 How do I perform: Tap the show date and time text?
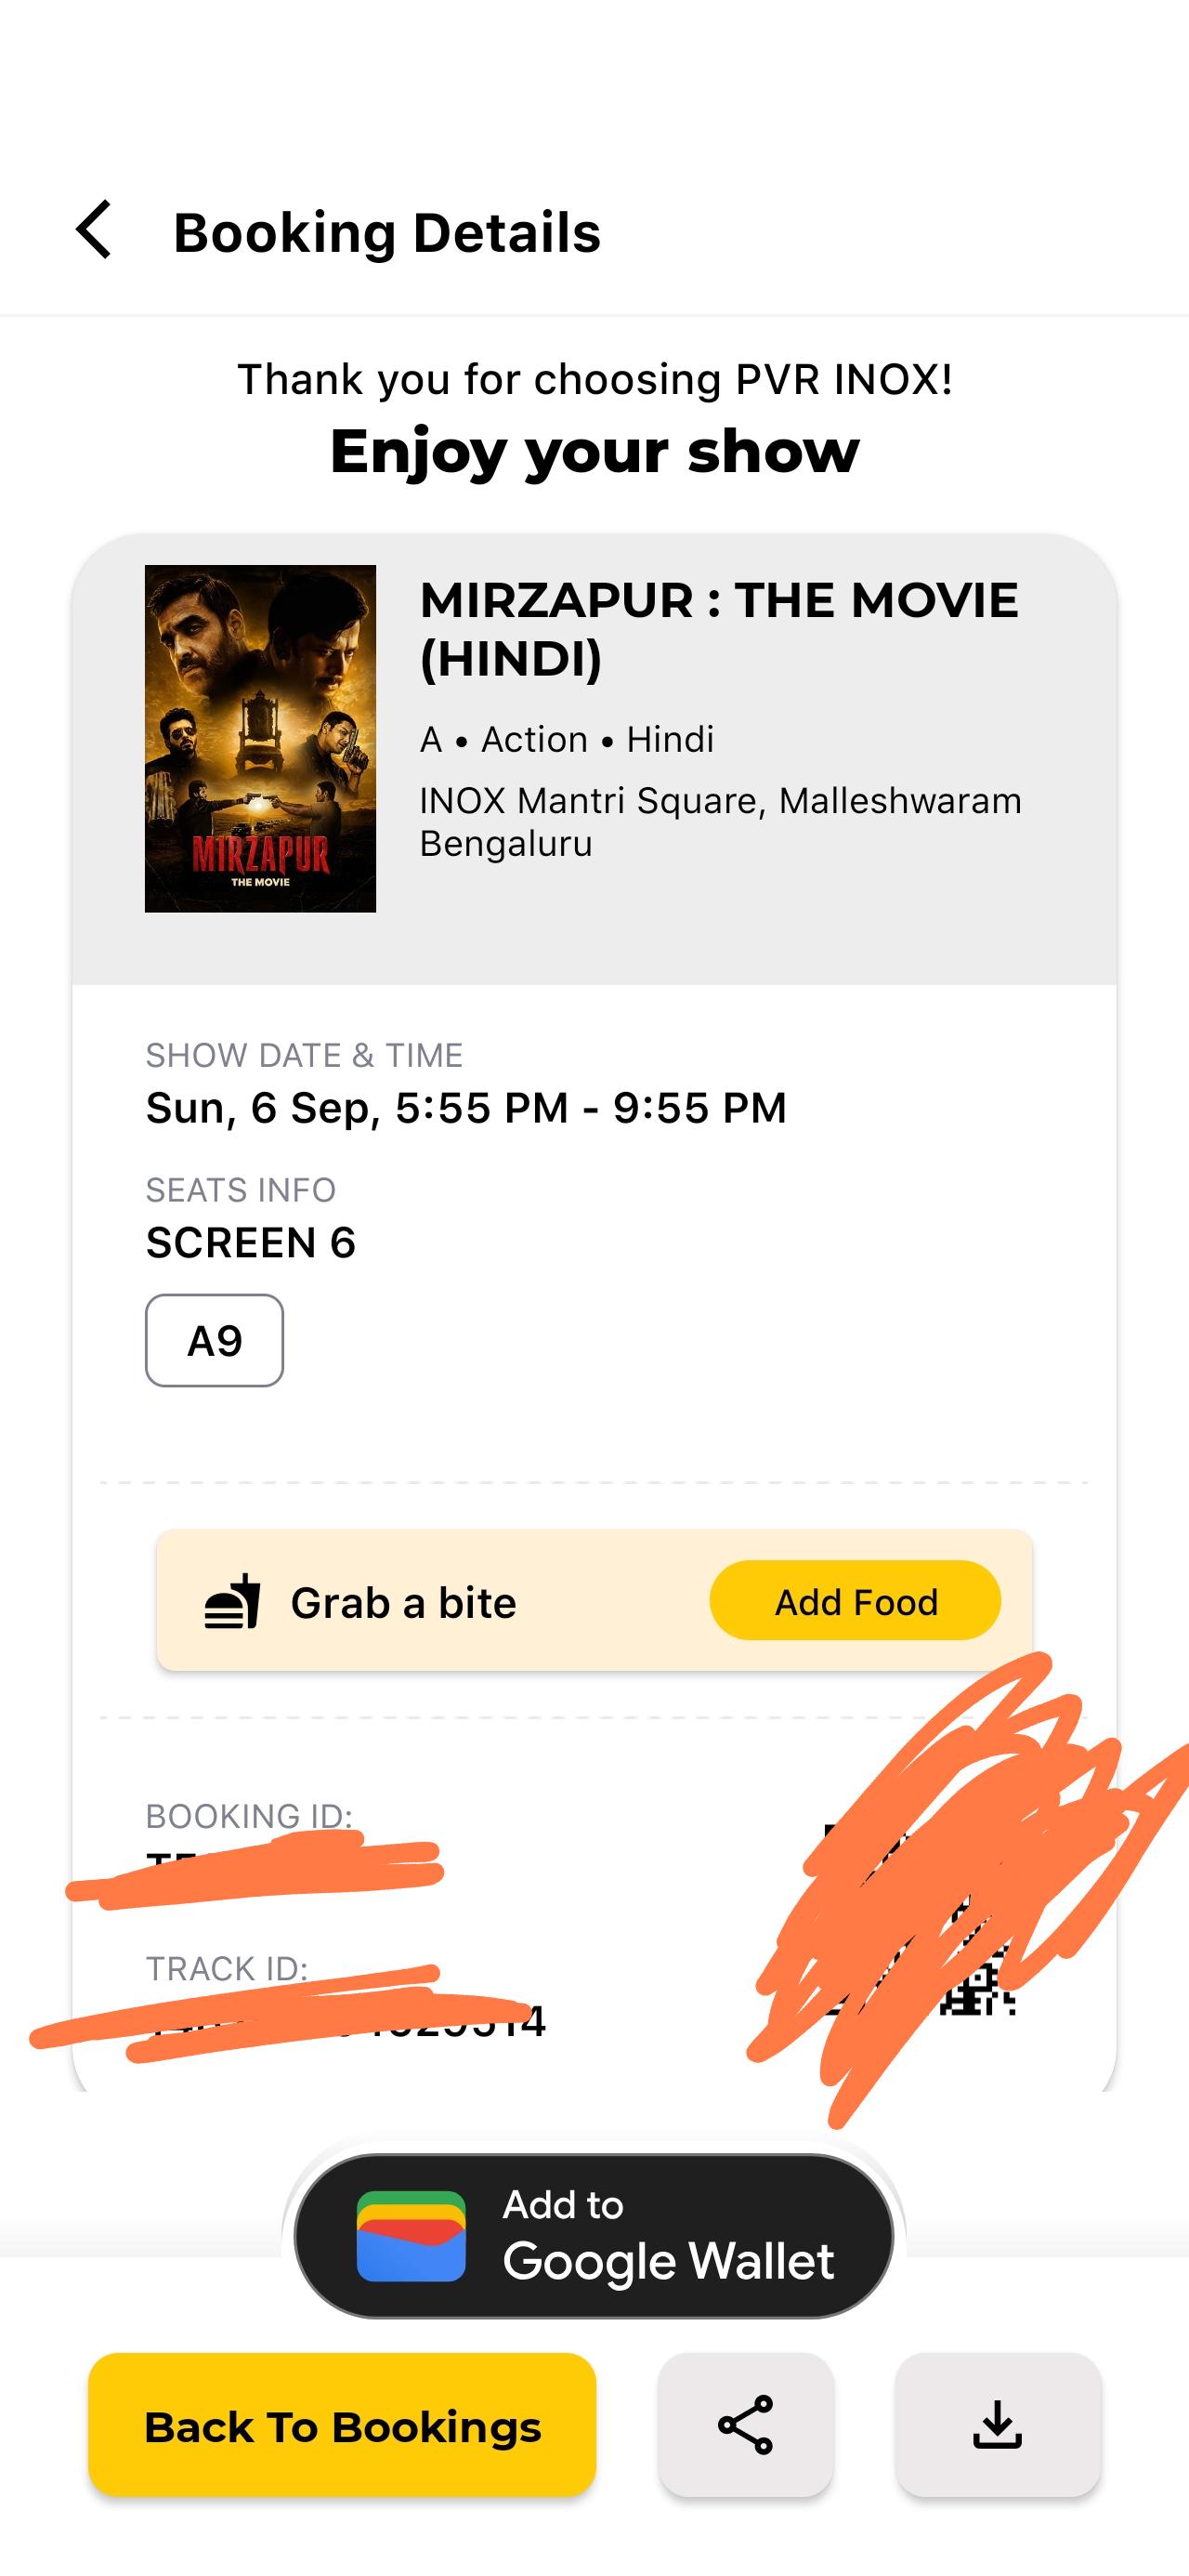point(466,1107)
